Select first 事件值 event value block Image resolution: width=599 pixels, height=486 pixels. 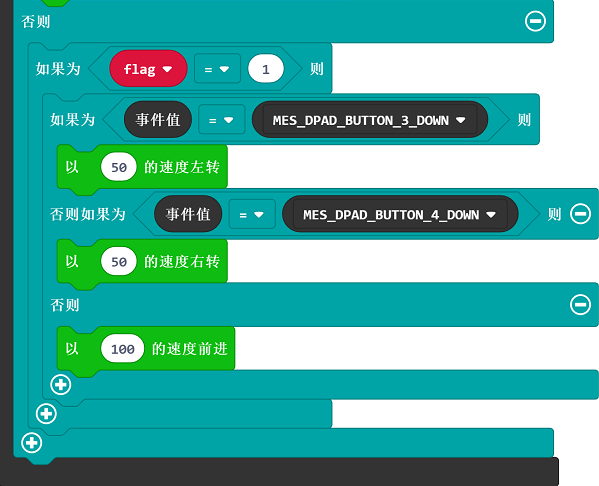pos(158,120)
